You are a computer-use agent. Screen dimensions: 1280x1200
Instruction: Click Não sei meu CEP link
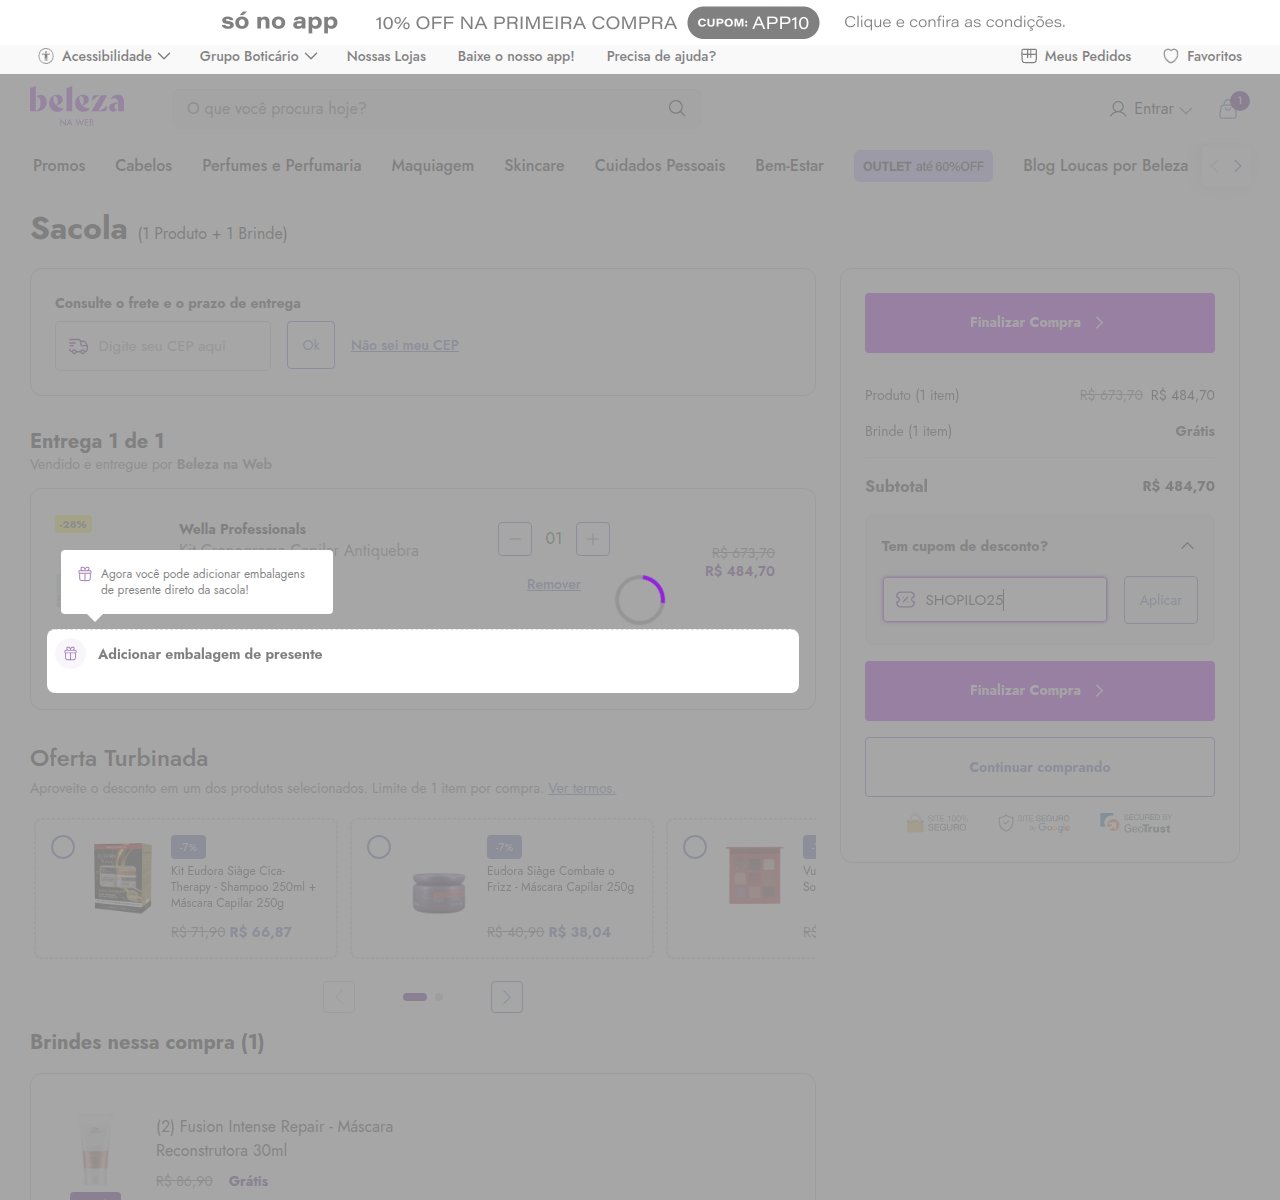[x=405, y=345]
